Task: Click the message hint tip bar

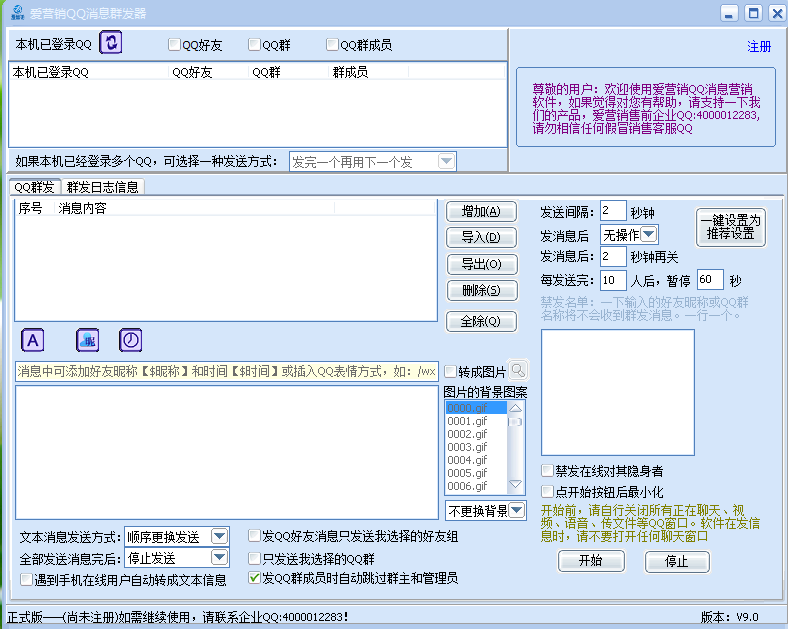Action: (227, 371)
